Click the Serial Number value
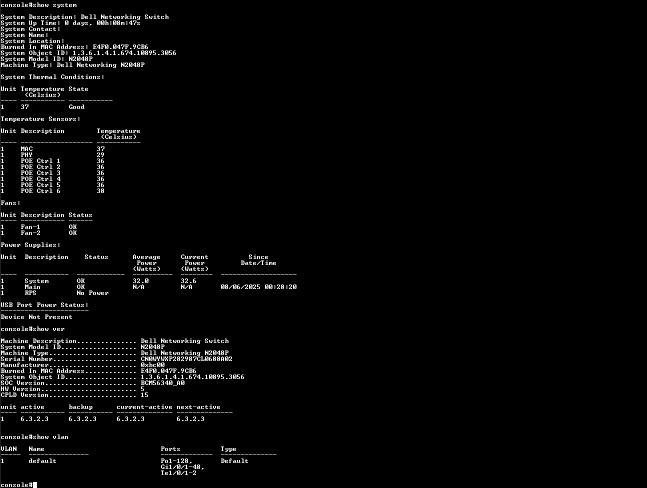Image resolution: width=647 pixels, height=488 pixels. point(187,359)
